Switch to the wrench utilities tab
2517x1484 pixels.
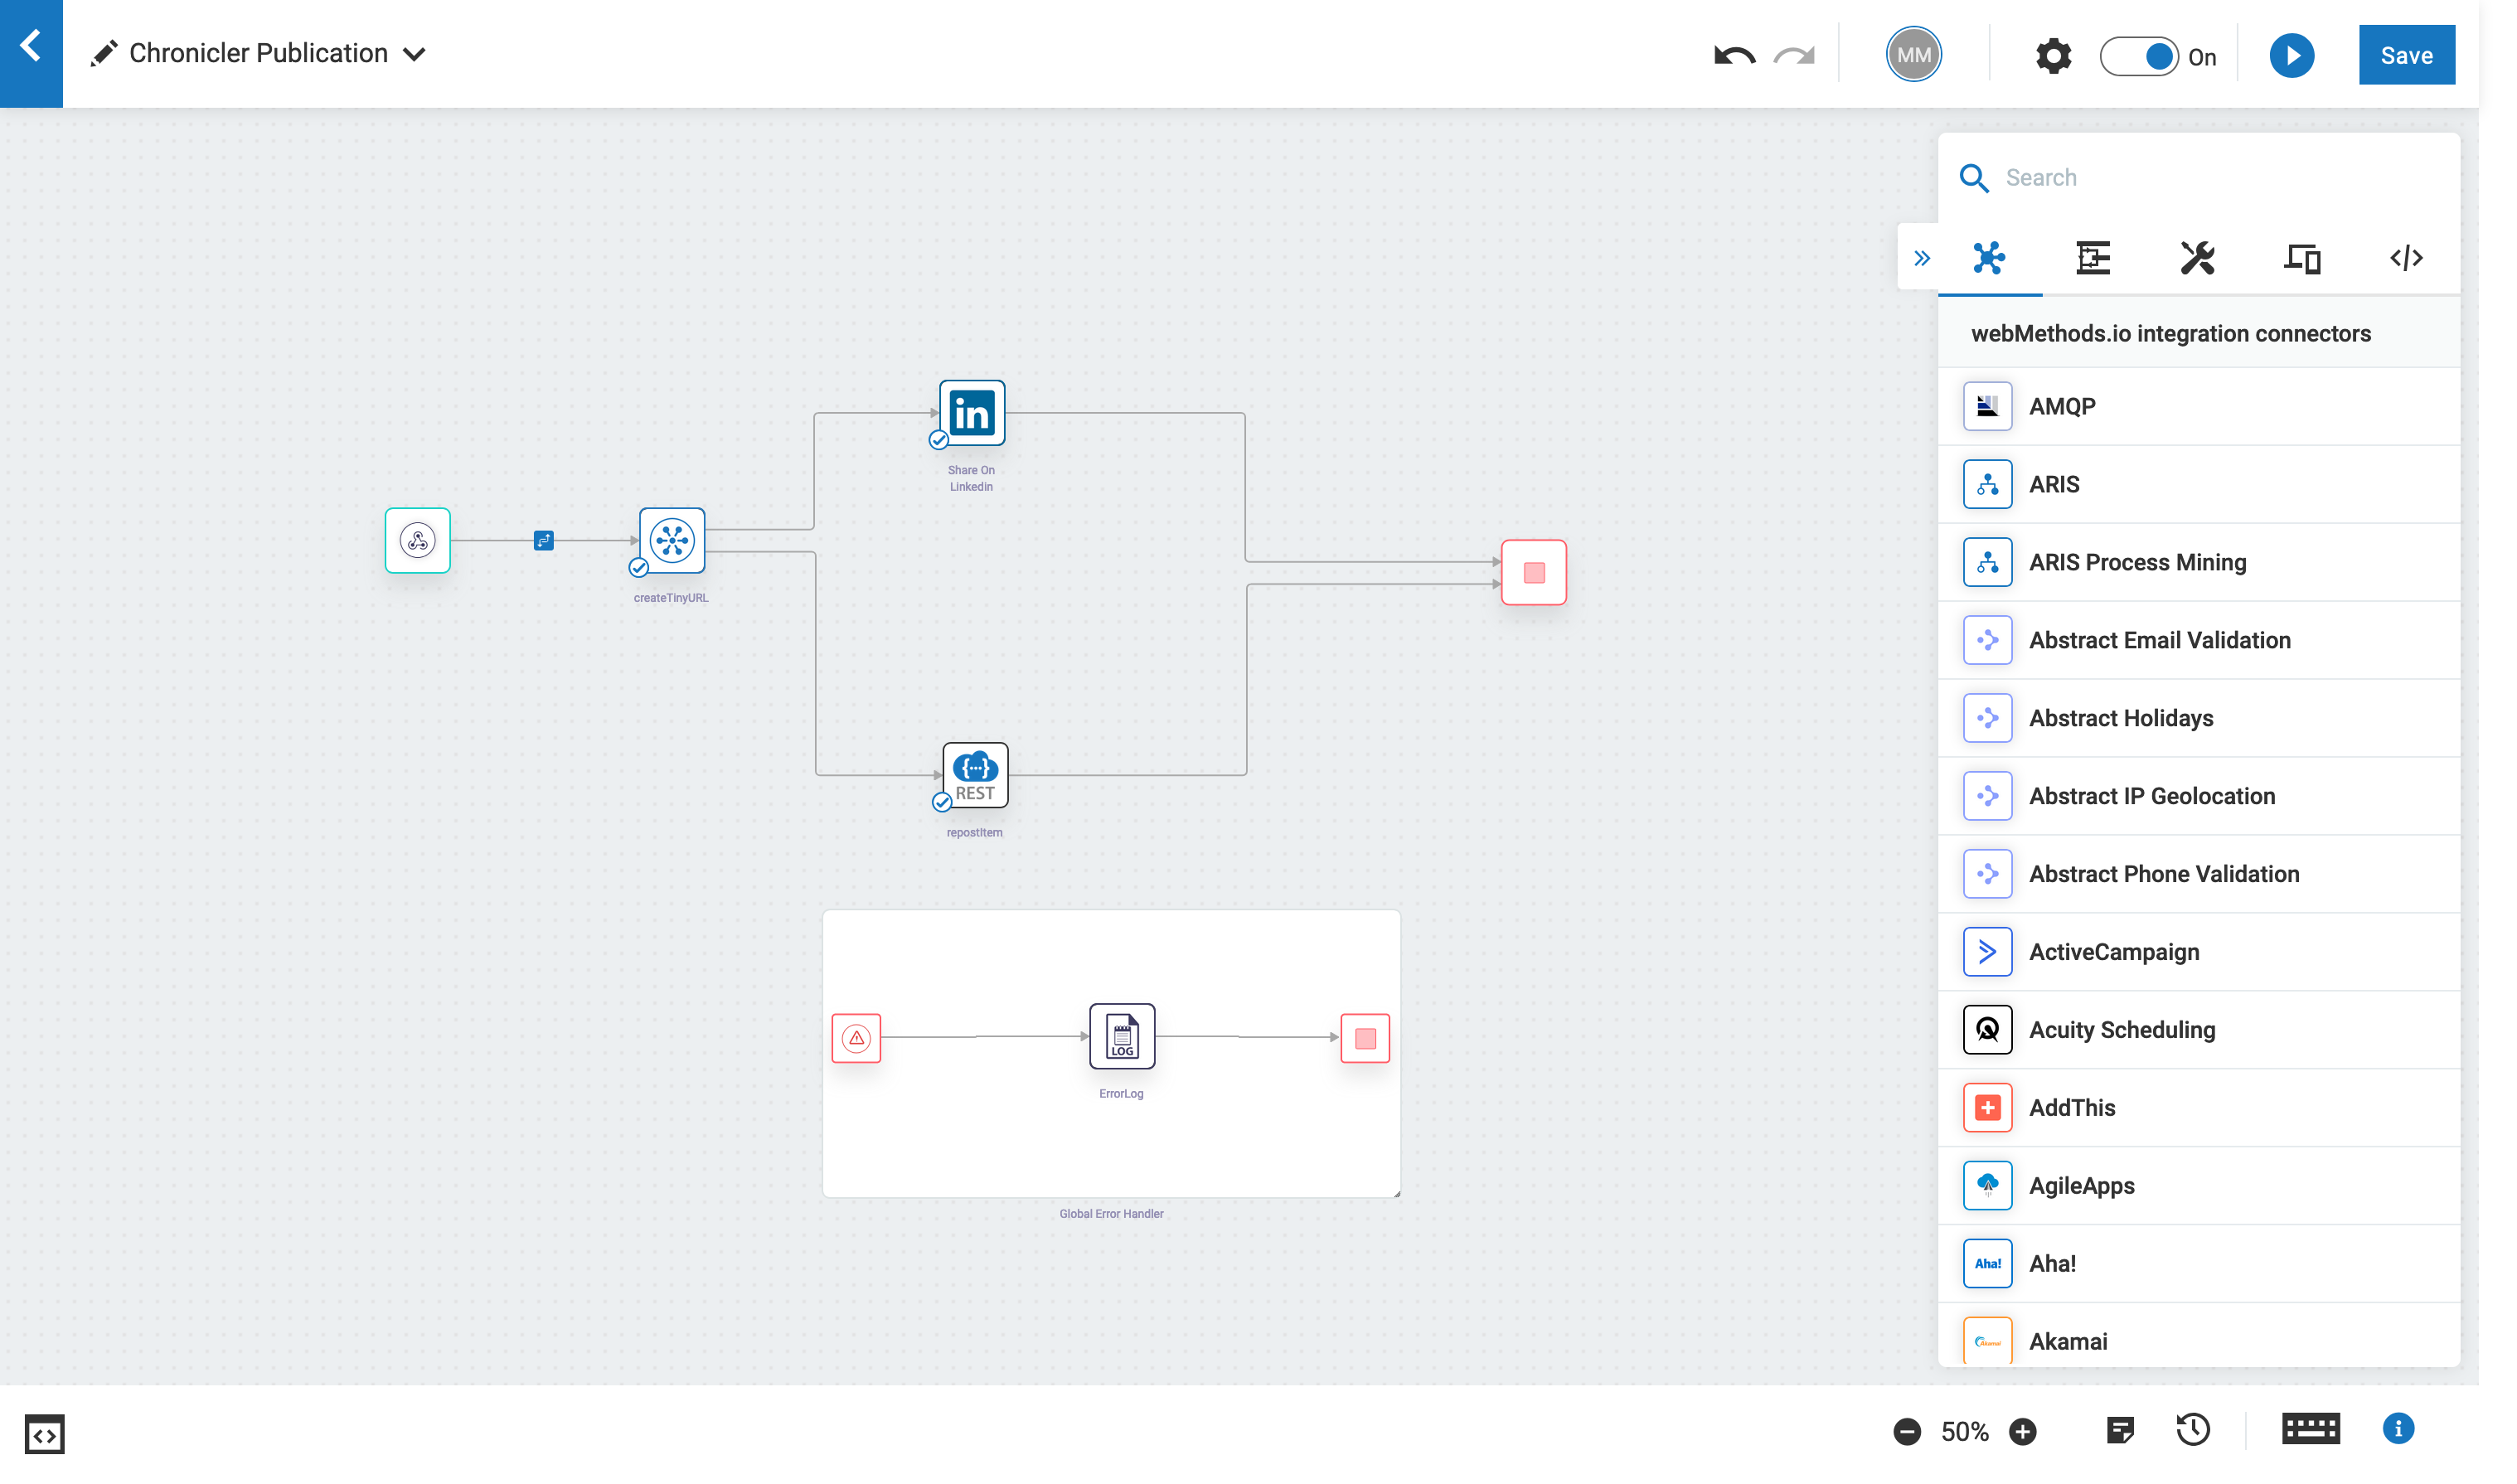tap(2197, 258)
